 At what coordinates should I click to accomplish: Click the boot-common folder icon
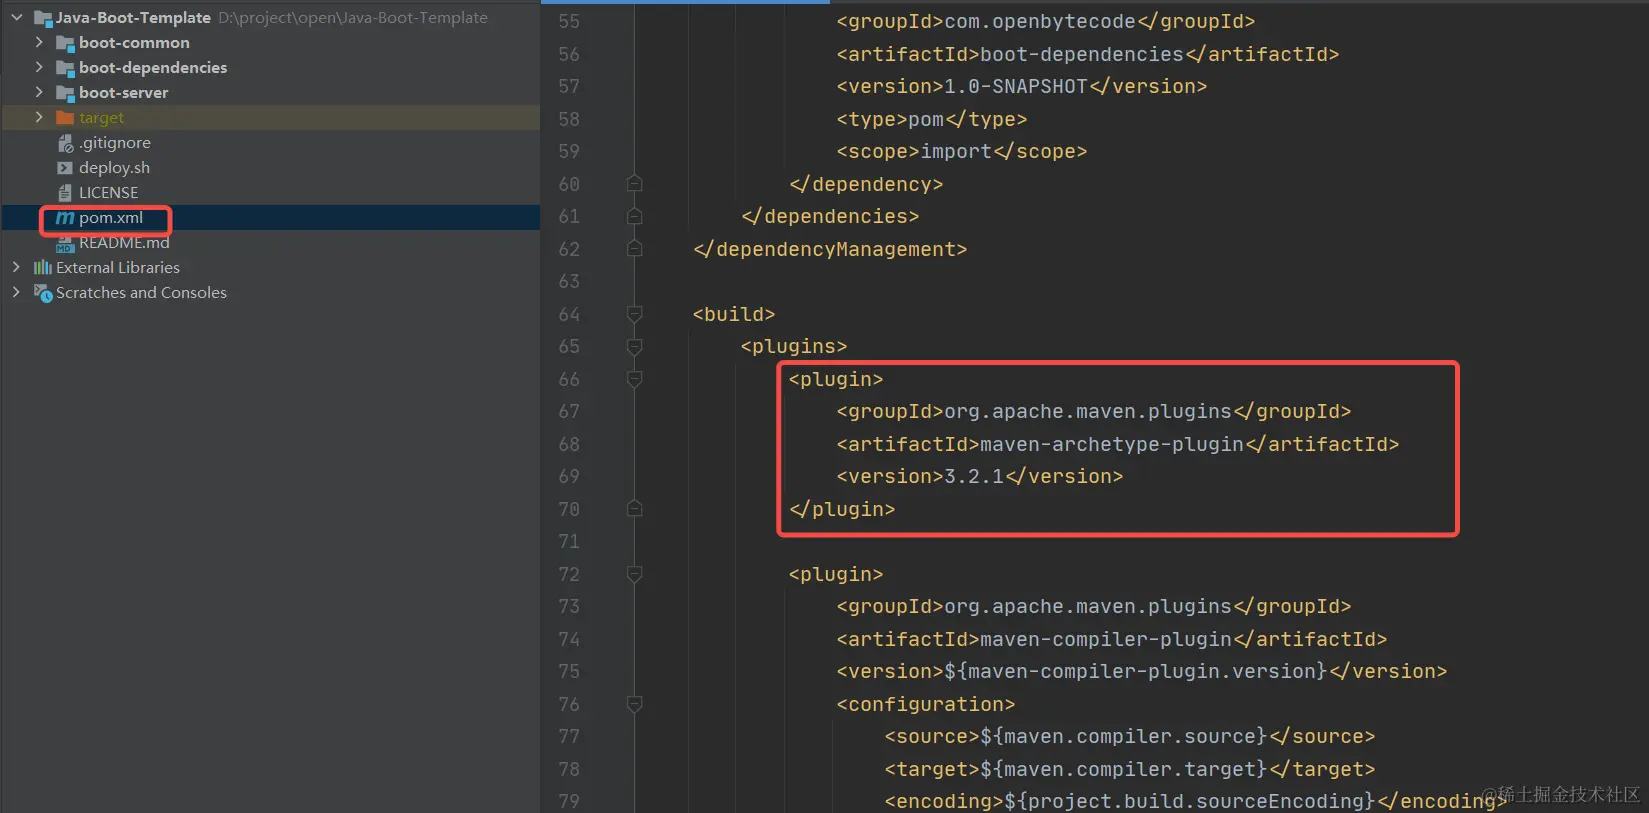point(65,43)
